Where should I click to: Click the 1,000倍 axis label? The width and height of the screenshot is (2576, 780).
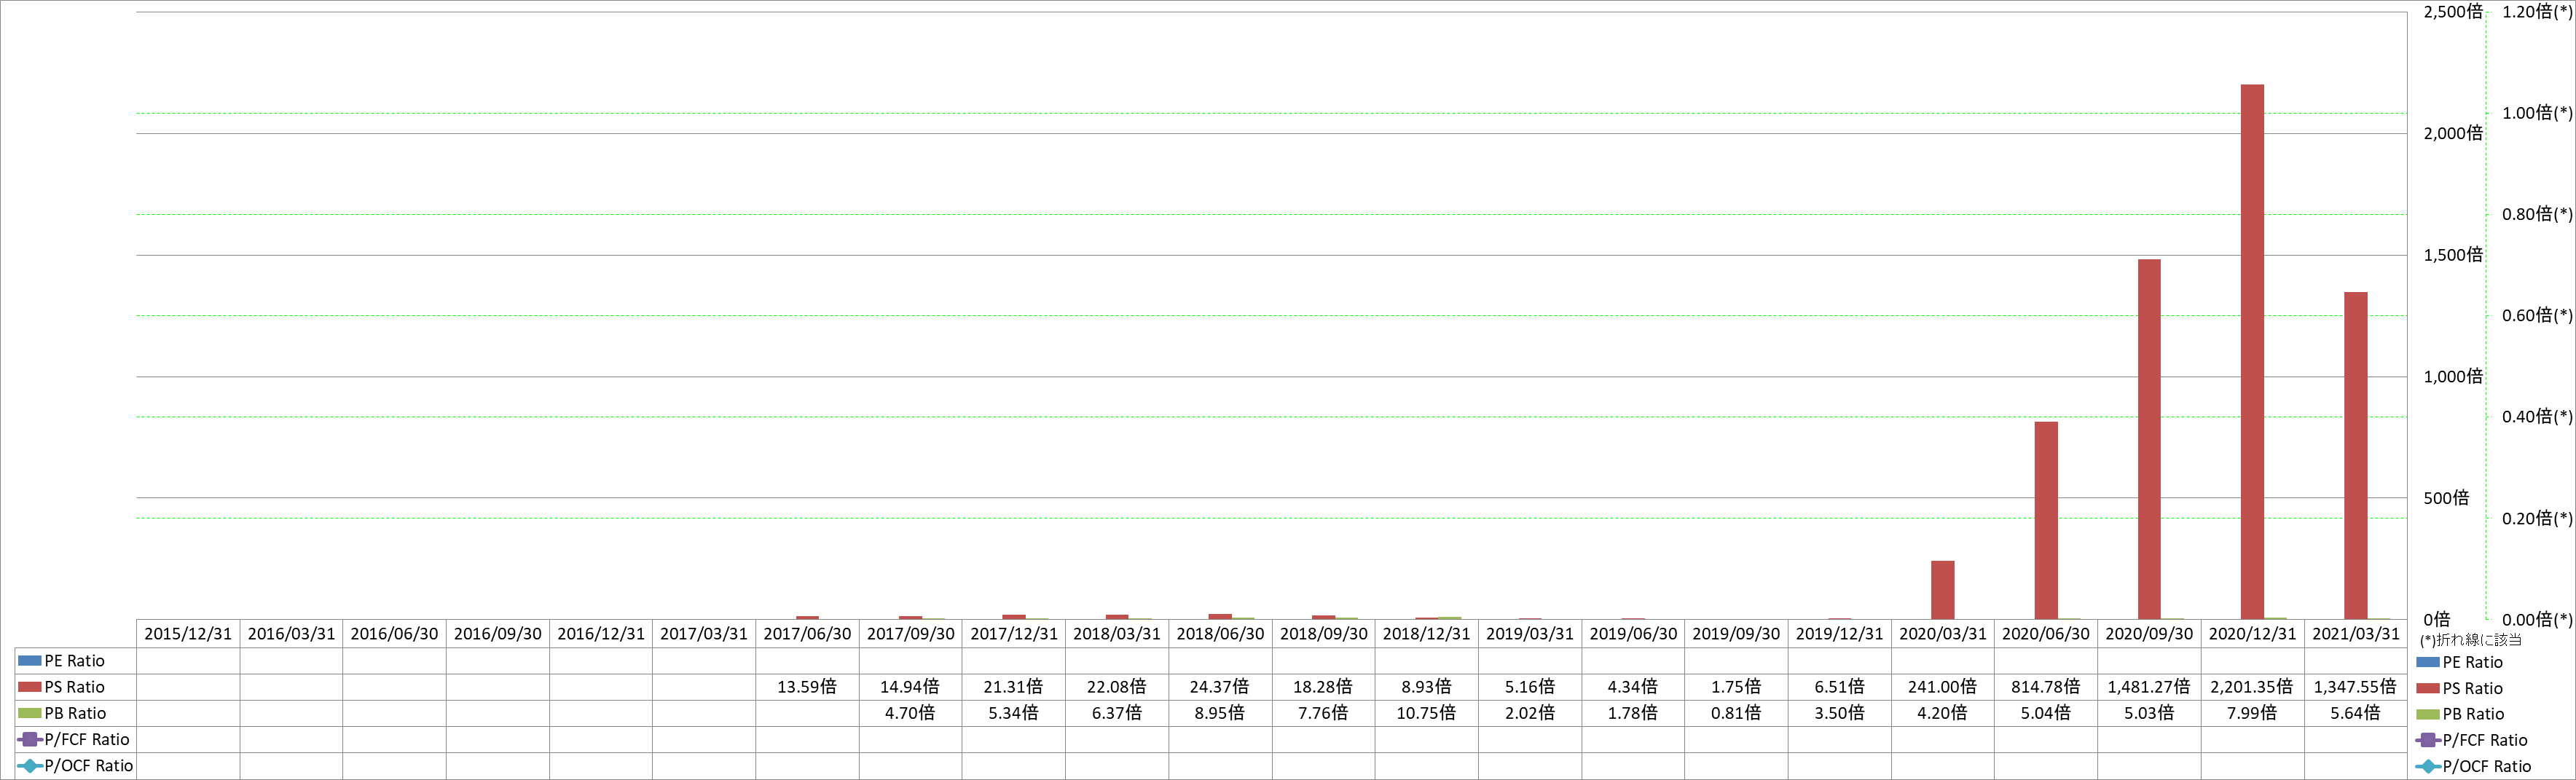(2453, 376)
